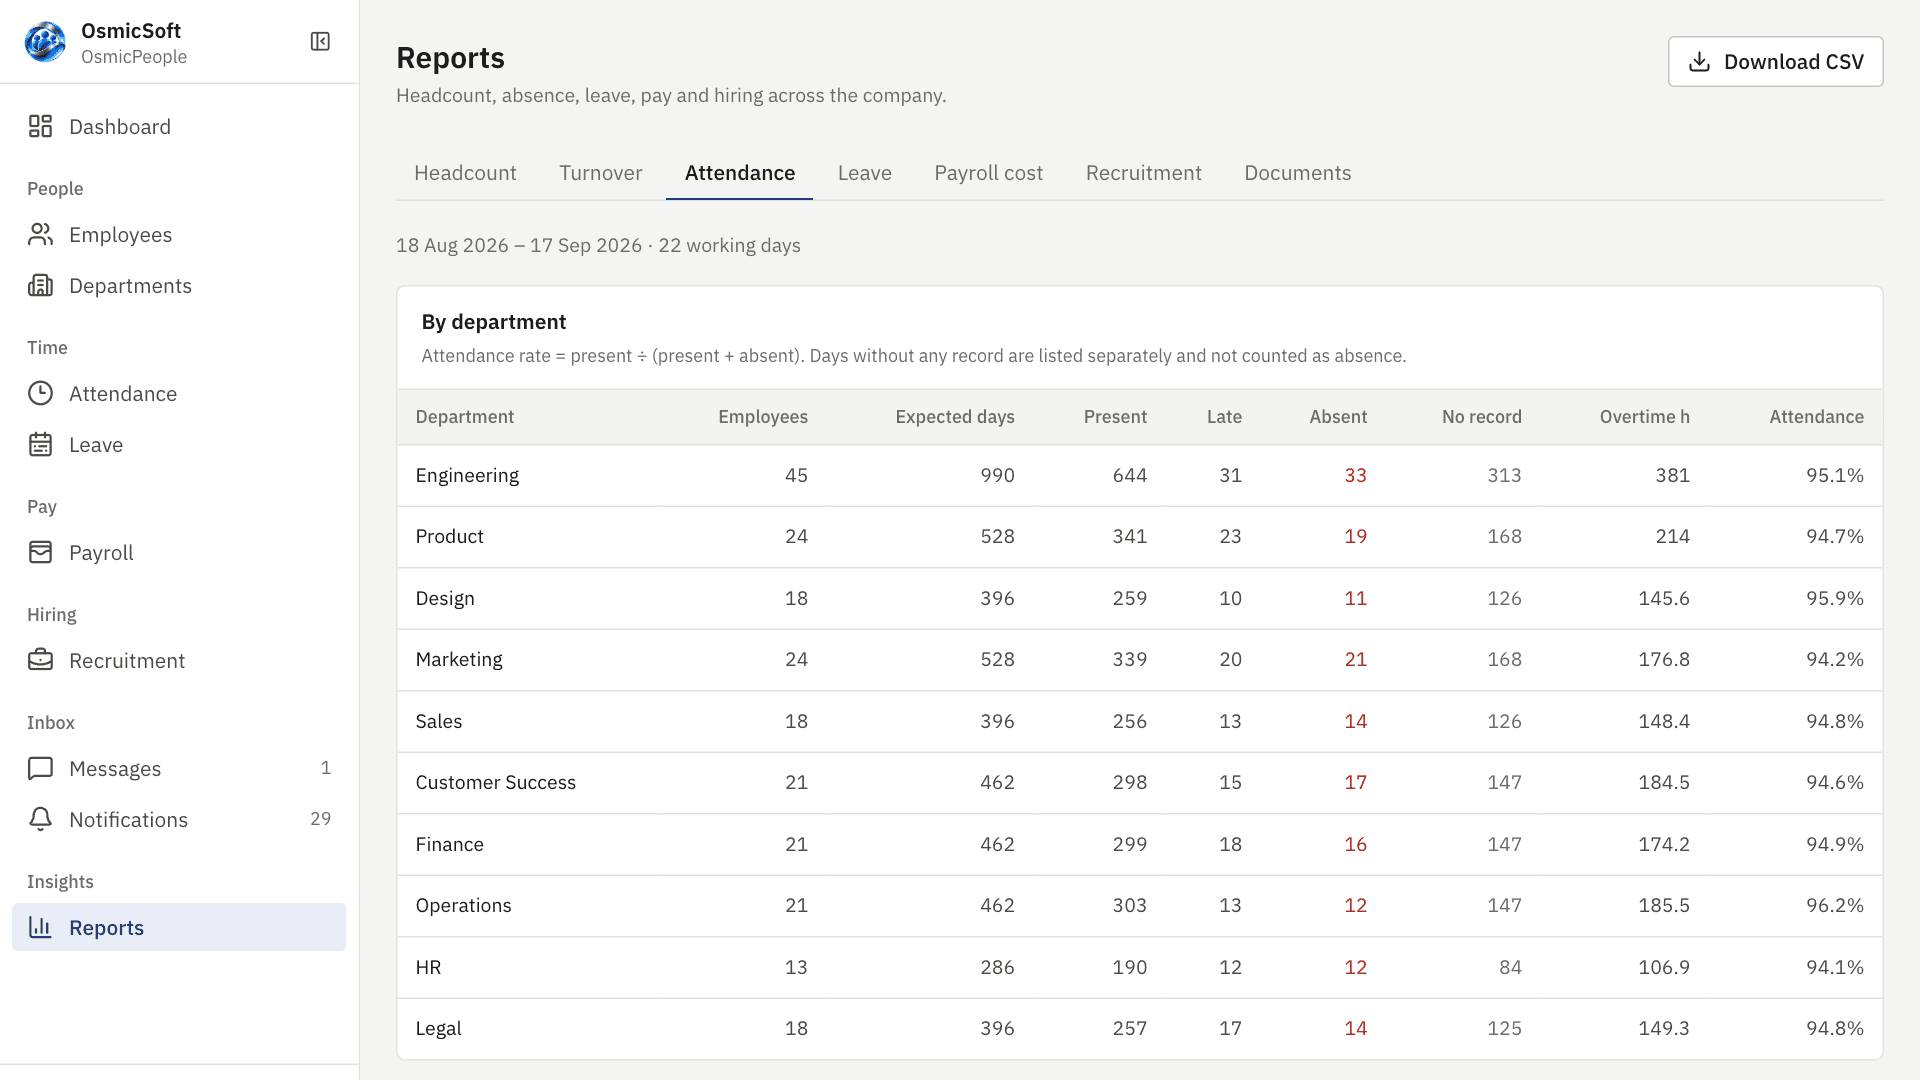Viewport: 1920px width, 1080px height.
Task: Click the Present column header
Action: (1115, 417)
